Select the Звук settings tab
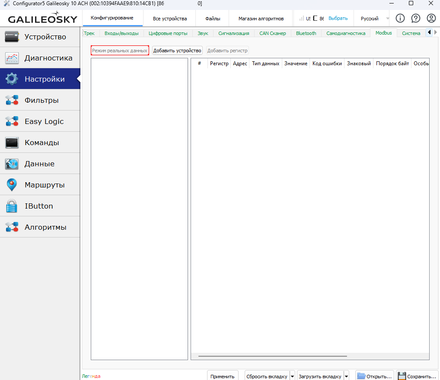The width and height of the screenshot is (440, 380). [x=203, y=33]
